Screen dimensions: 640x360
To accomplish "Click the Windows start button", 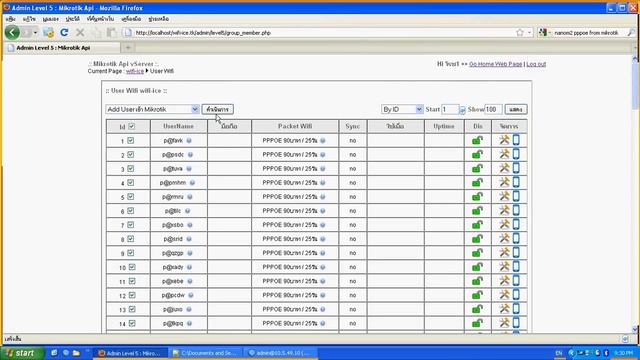I will [22, 353].
